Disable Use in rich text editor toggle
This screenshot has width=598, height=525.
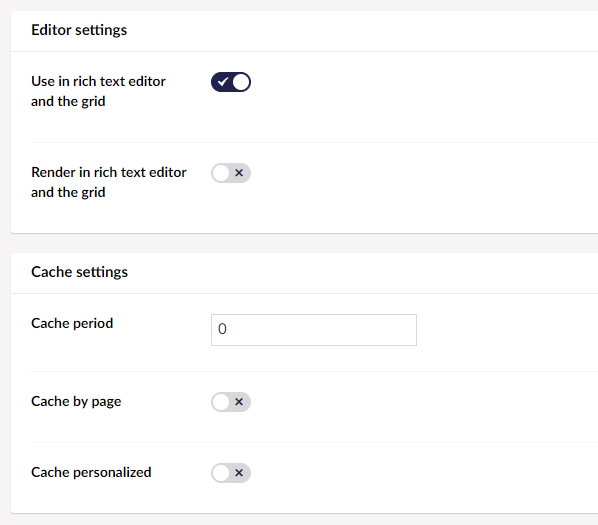tap(231, 82)
